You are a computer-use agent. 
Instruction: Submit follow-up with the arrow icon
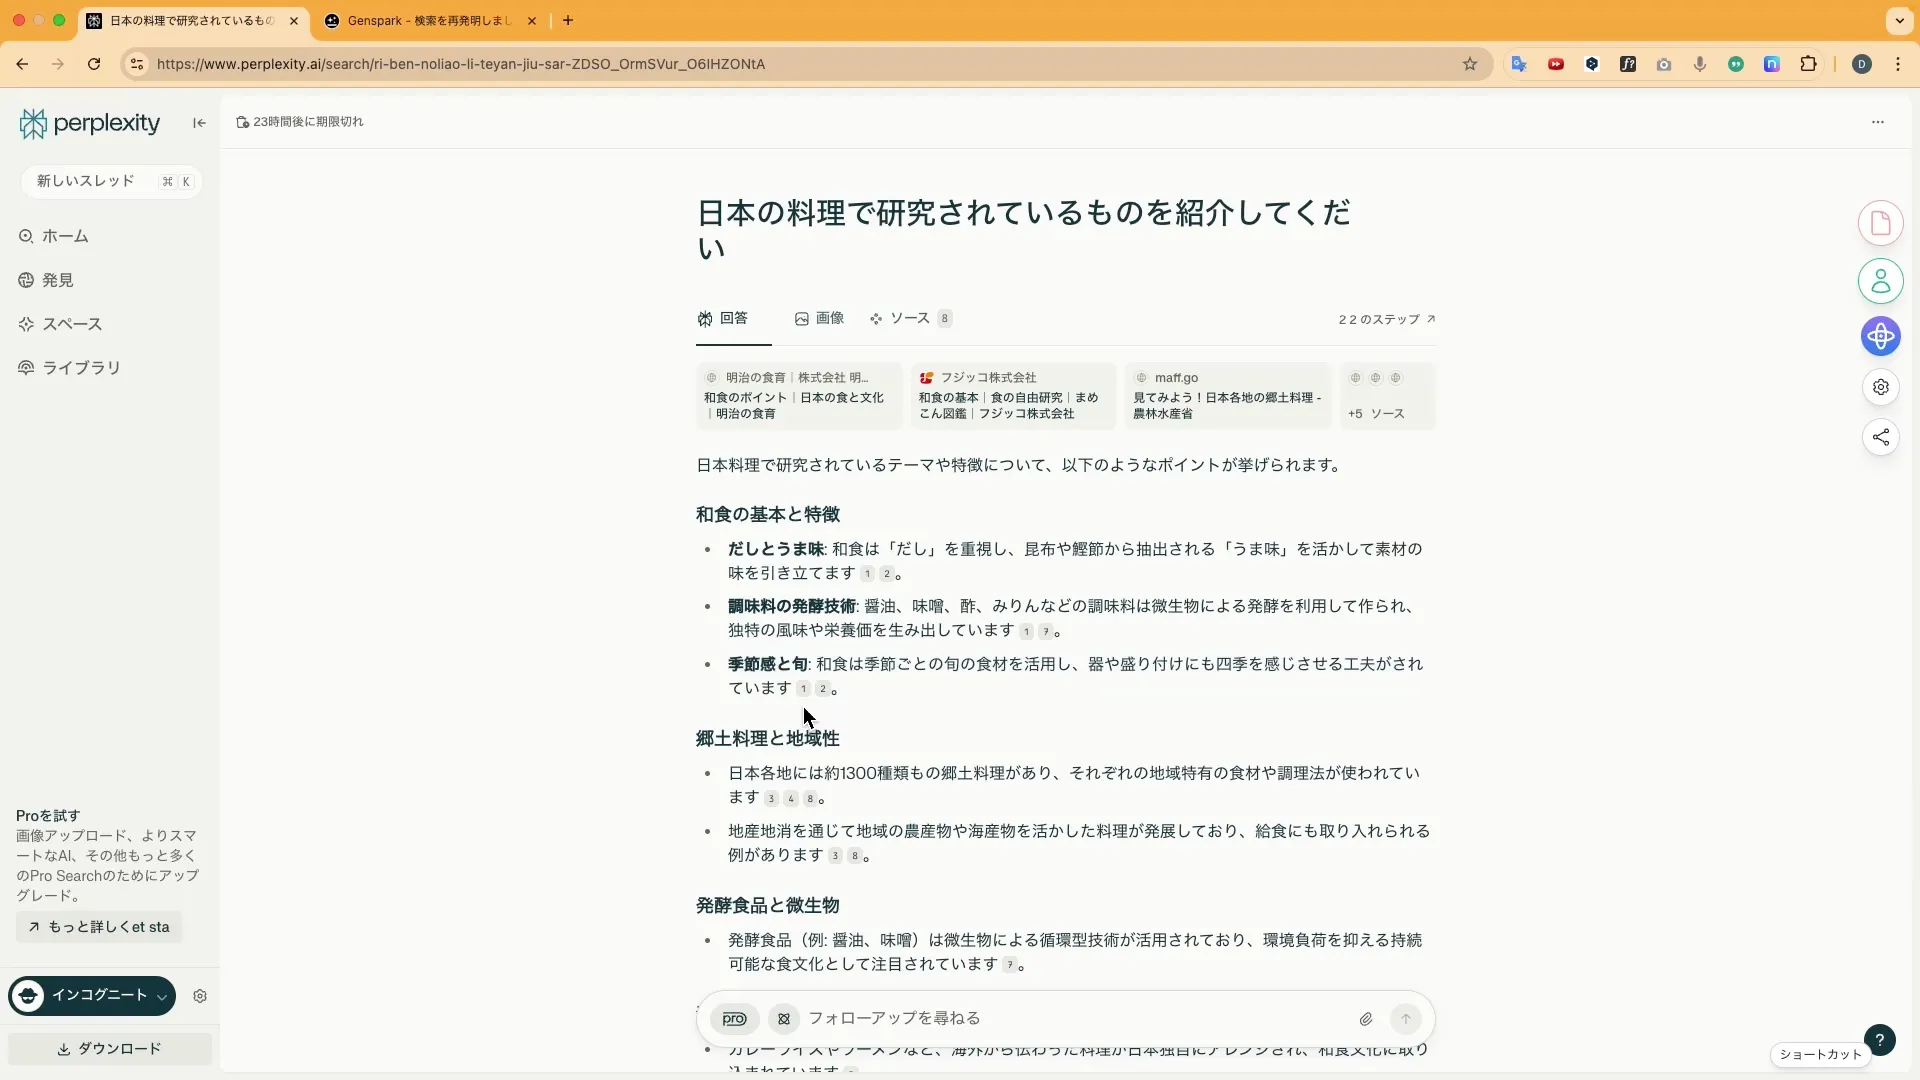click(1405, 1019)
